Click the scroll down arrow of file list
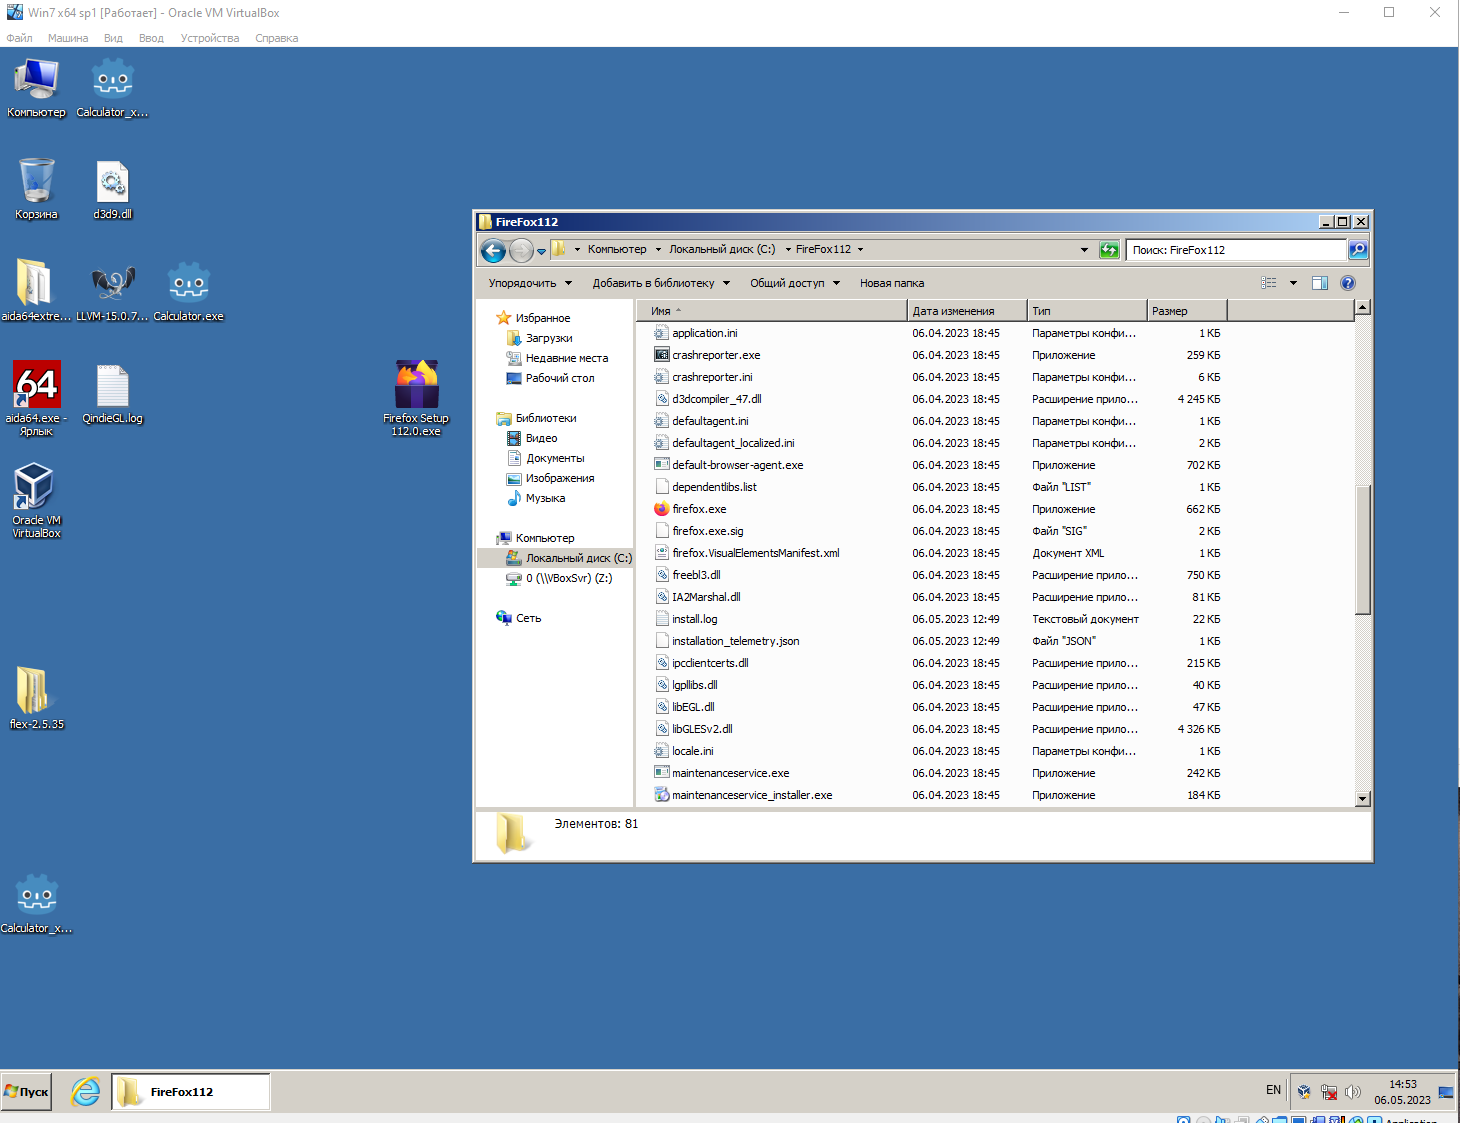1460x1123 pixels. pyautogui.click(x=1362, y=798)
